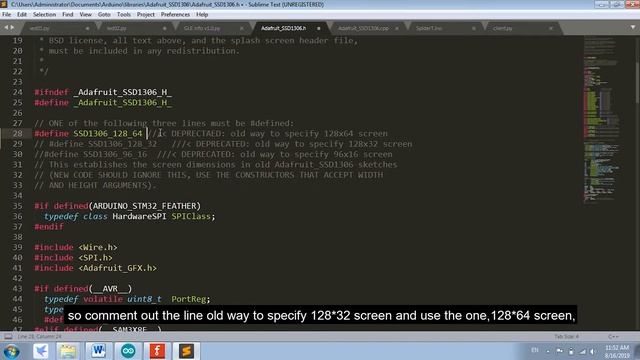Image resolution: width=640 pixels, height=360 pixels.
Task: Click the next tab arrow
Action: pyautogui.click(x=12, y=27)
